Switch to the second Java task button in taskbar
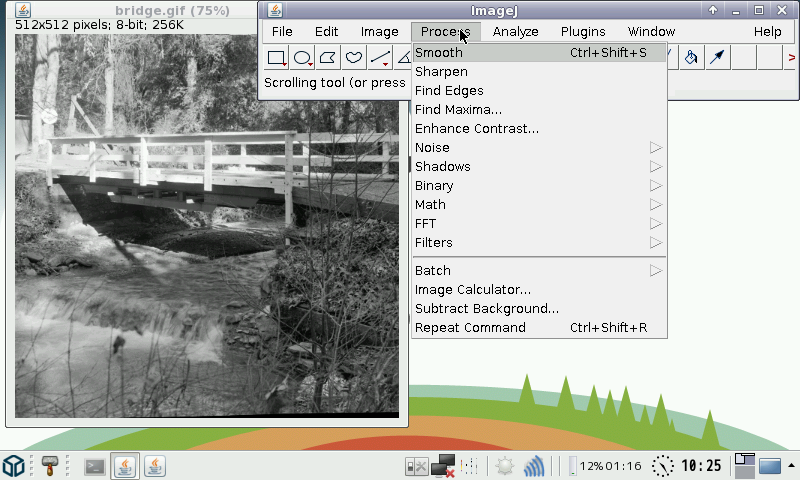The height and width of the screenshot is (480, 800). tap(155, 466)
